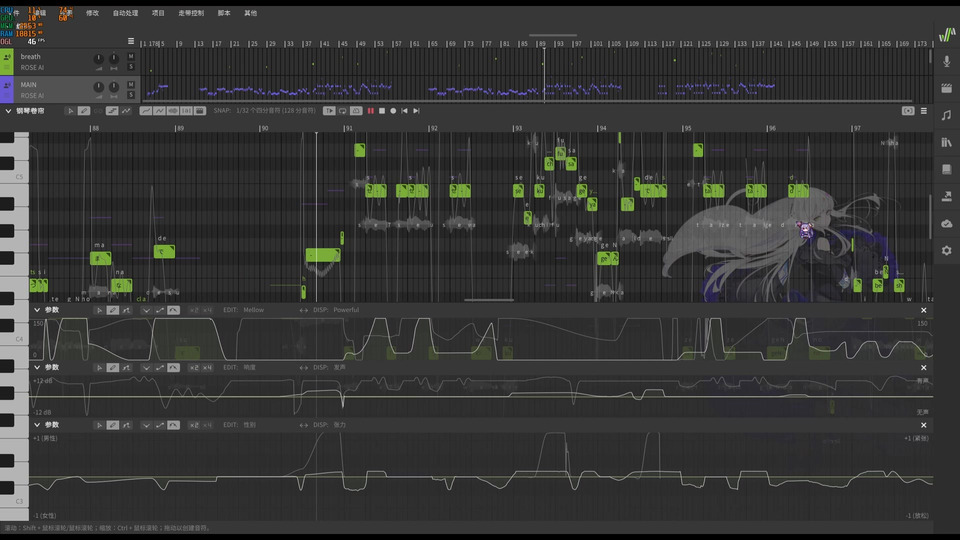The height and width of the screenshot is (540, 960).
Task: Toggle the piano roll phoneme display button
Action: click(186, 111)
